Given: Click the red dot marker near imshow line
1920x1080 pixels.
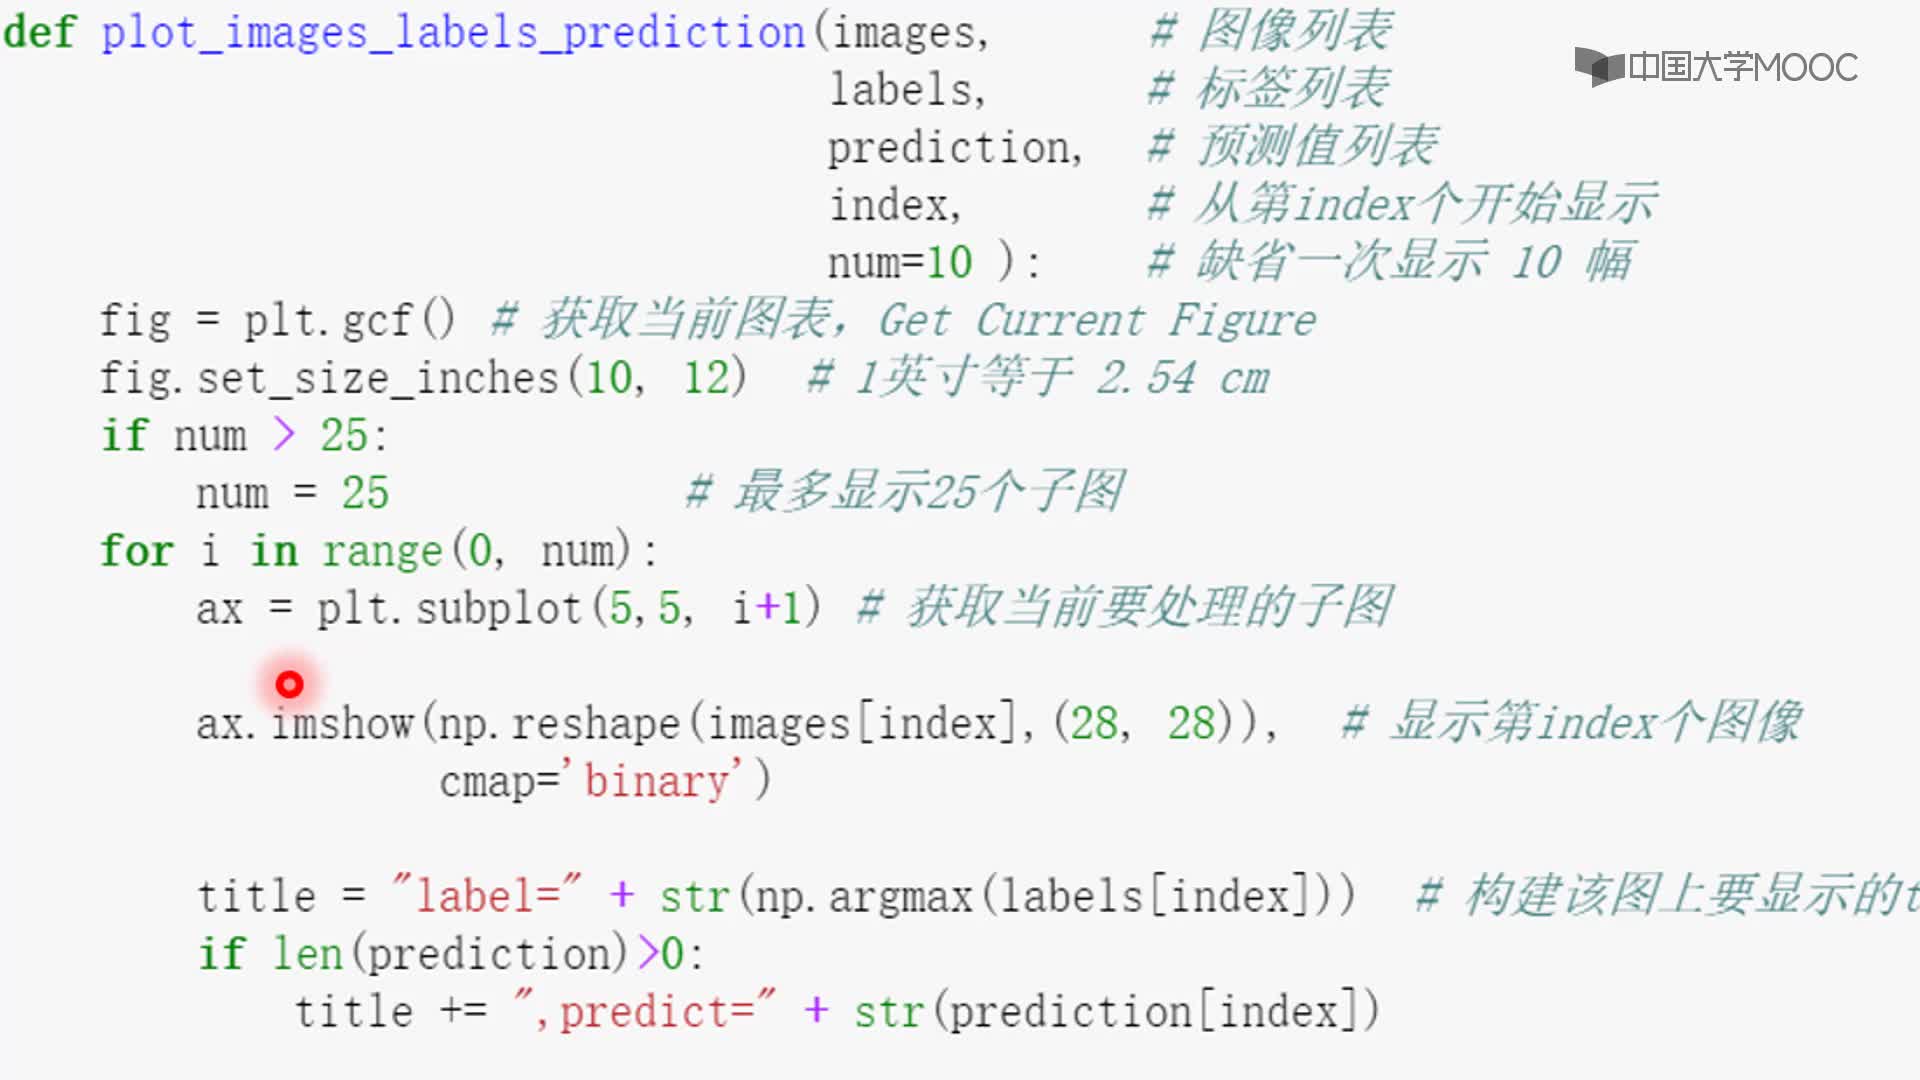Looking at the screenshot, I should click(289, 682).
